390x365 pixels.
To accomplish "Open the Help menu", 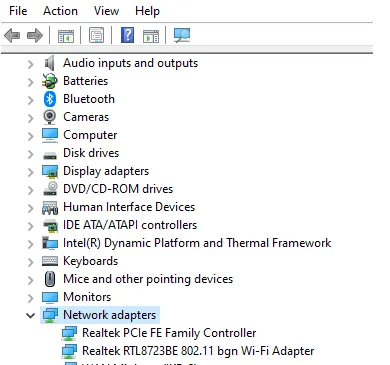I will [x=147, y=11].
